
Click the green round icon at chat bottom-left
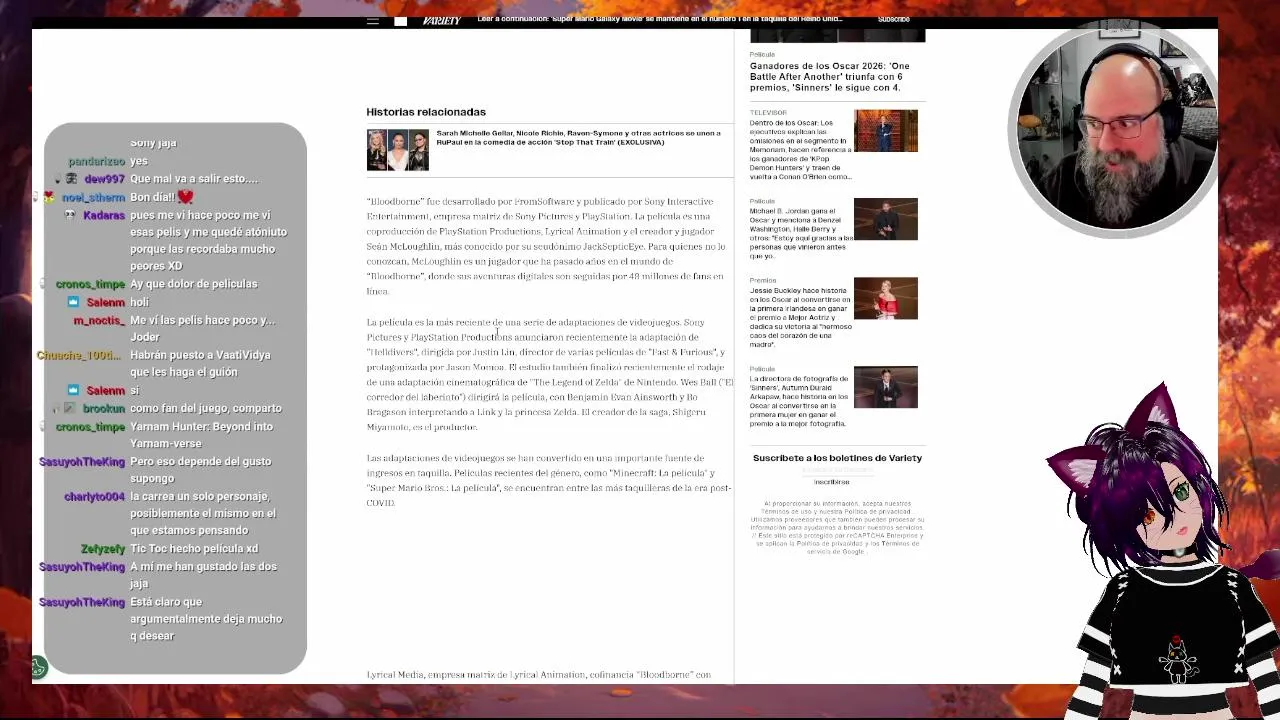pyautogui.click(x=37, y=667)
